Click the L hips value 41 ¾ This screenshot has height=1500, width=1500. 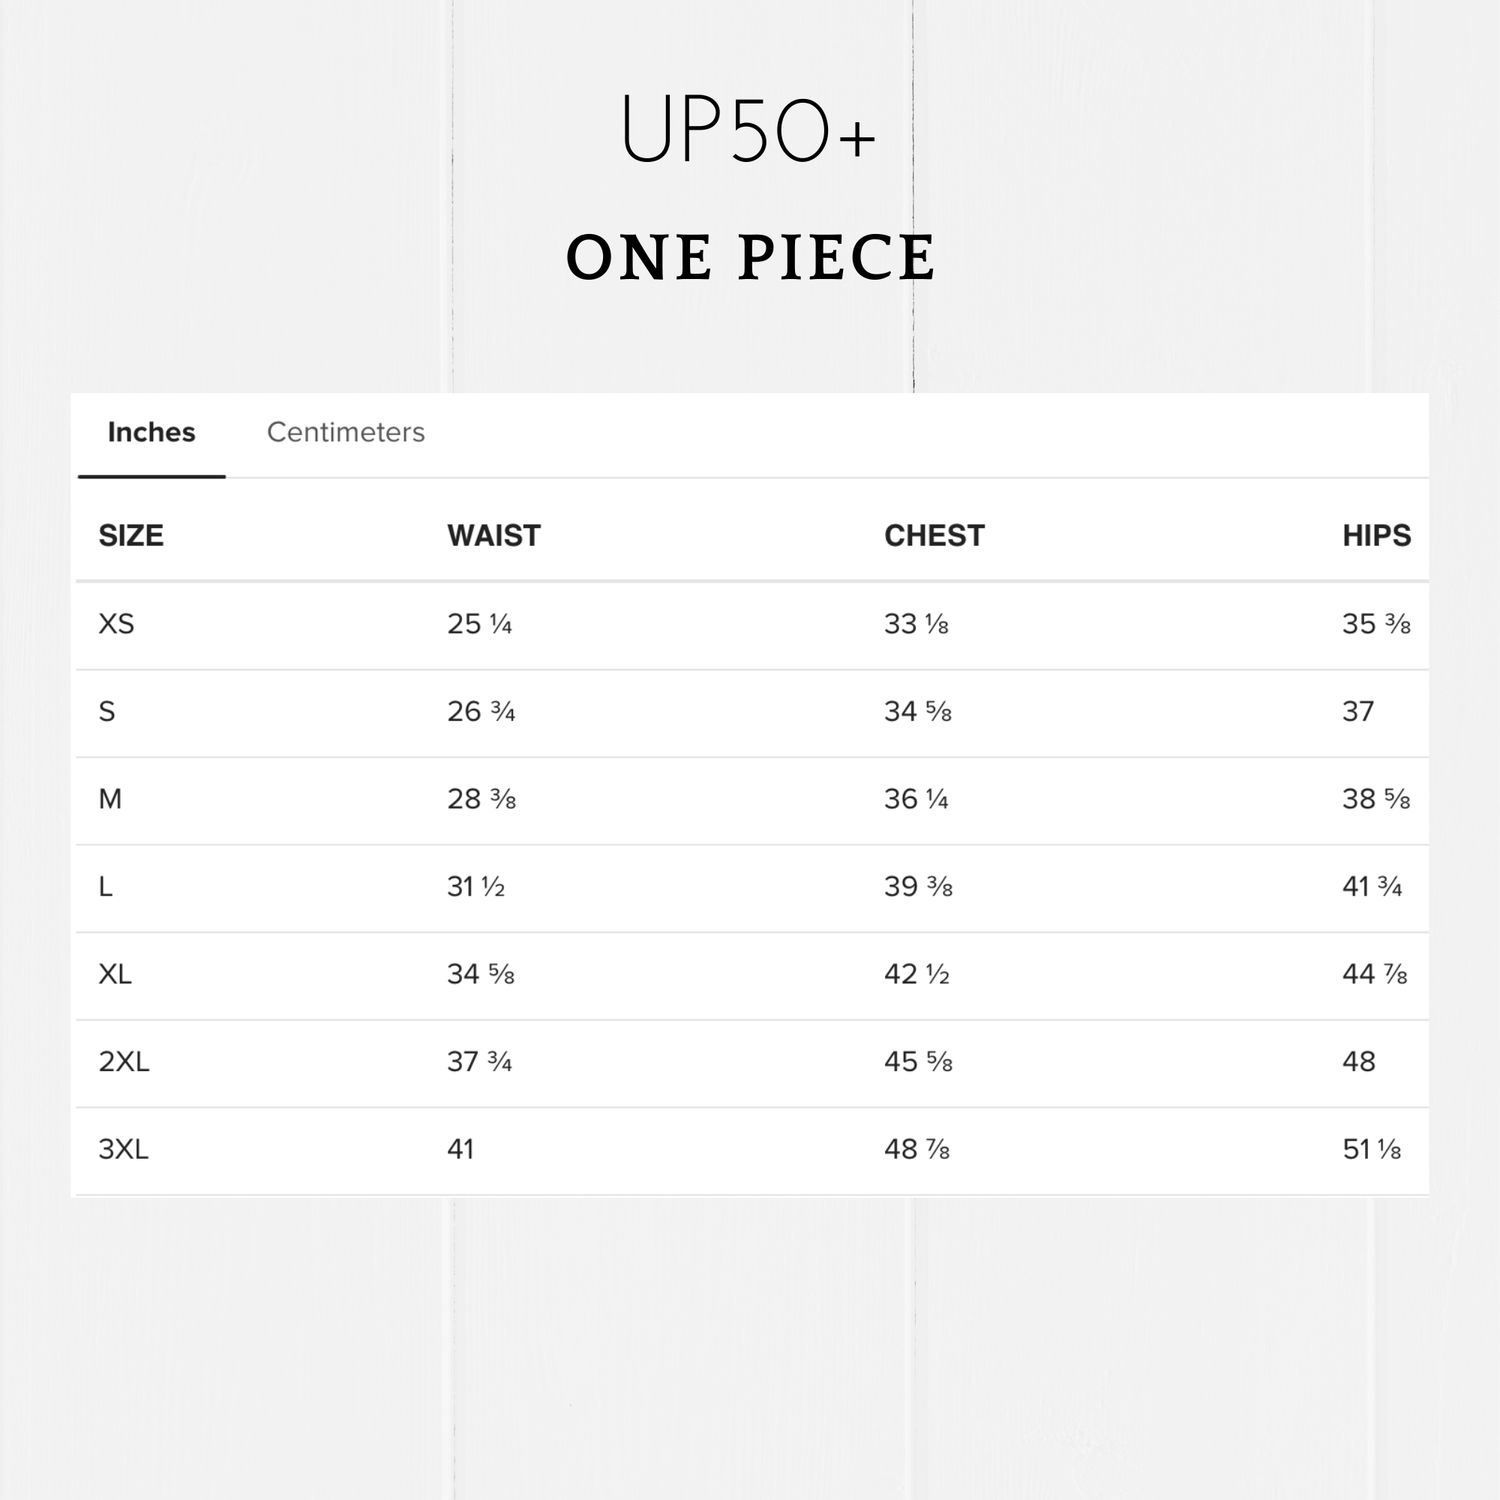[1372, 887]
